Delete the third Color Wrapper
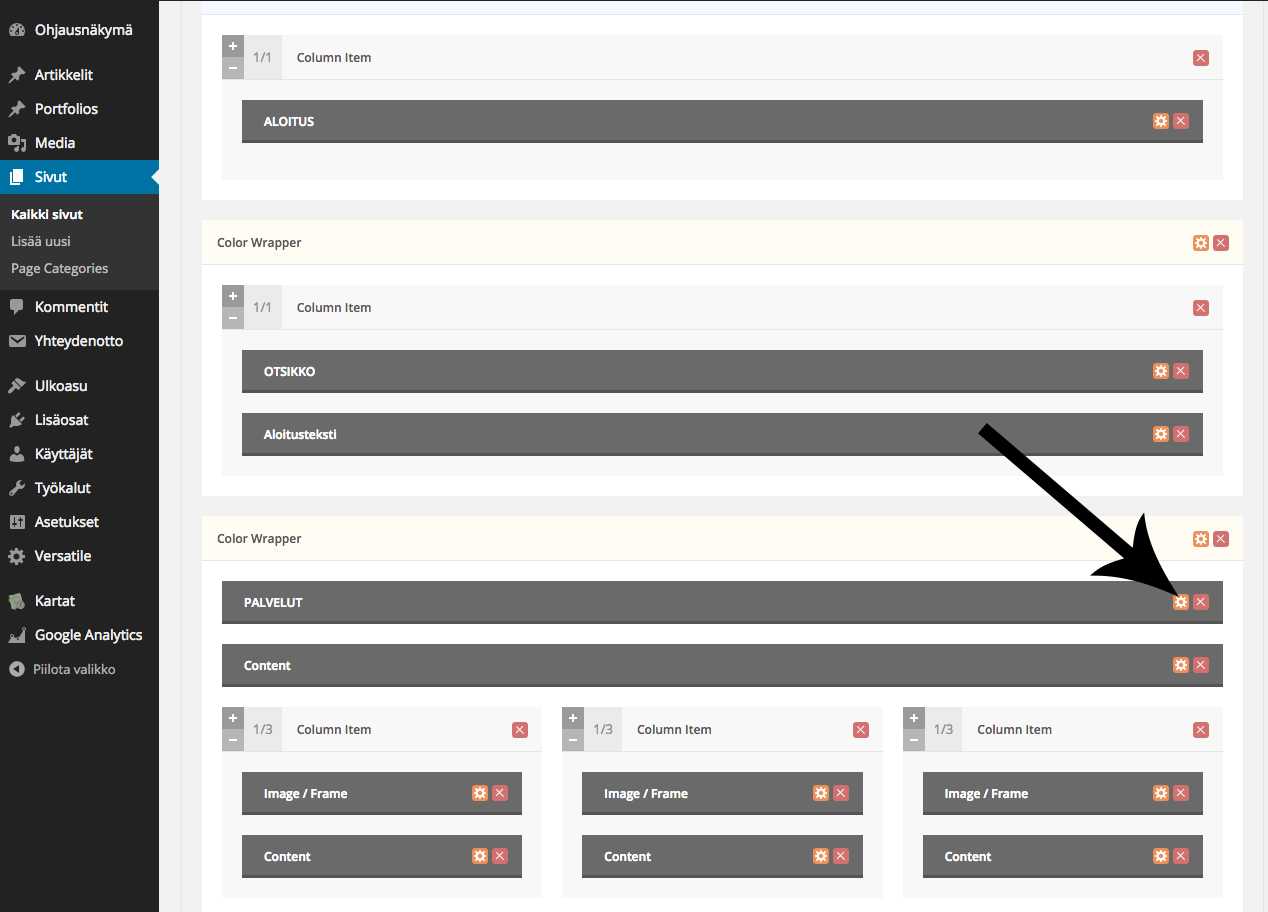This screenshot has width=1268, height=912. pyautogui.click(x=1221, y=539)
